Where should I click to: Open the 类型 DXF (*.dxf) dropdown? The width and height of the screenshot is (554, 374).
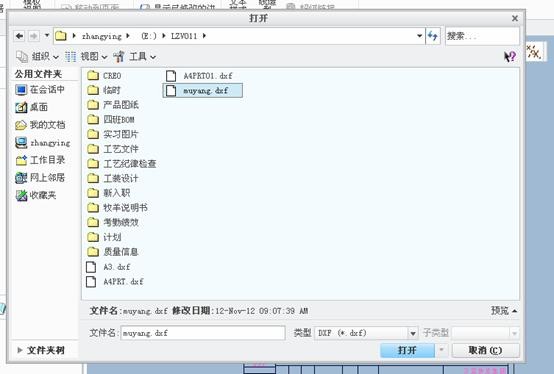click(366, 333)
